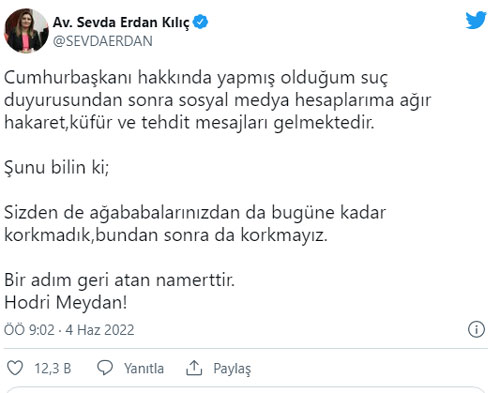Screen dimensions: 500x393
Task: Click the line korkmadık,bundan sonra da korkmayız
Action: point(166,235)
